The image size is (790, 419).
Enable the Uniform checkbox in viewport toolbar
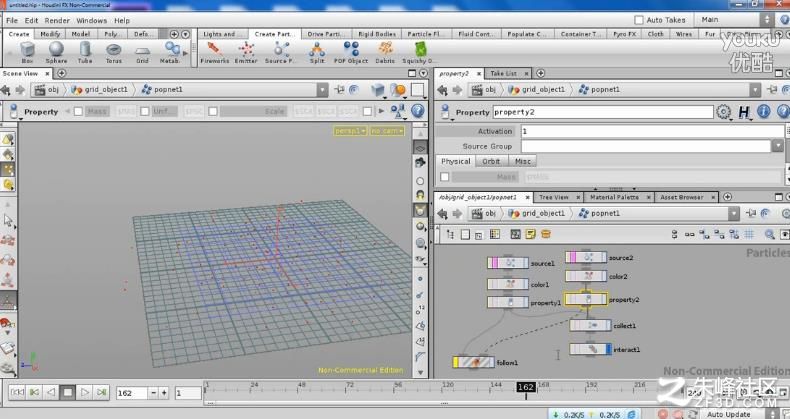click(145, 111)
